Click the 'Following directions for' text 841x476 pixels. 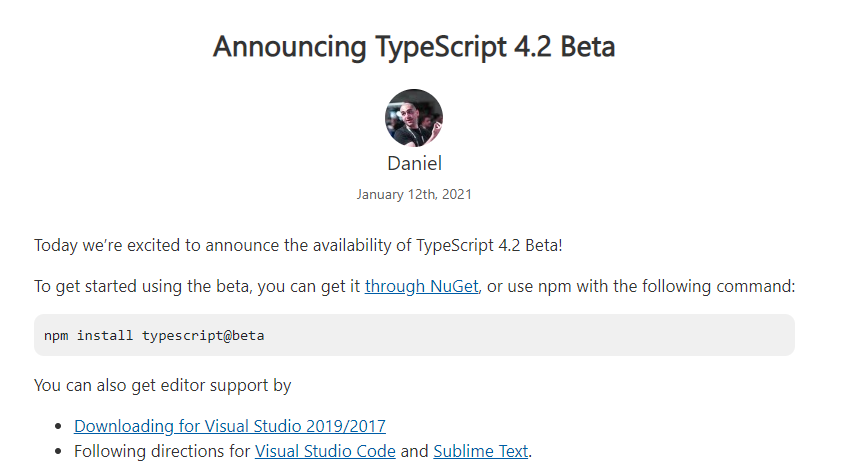click(162, 451)
